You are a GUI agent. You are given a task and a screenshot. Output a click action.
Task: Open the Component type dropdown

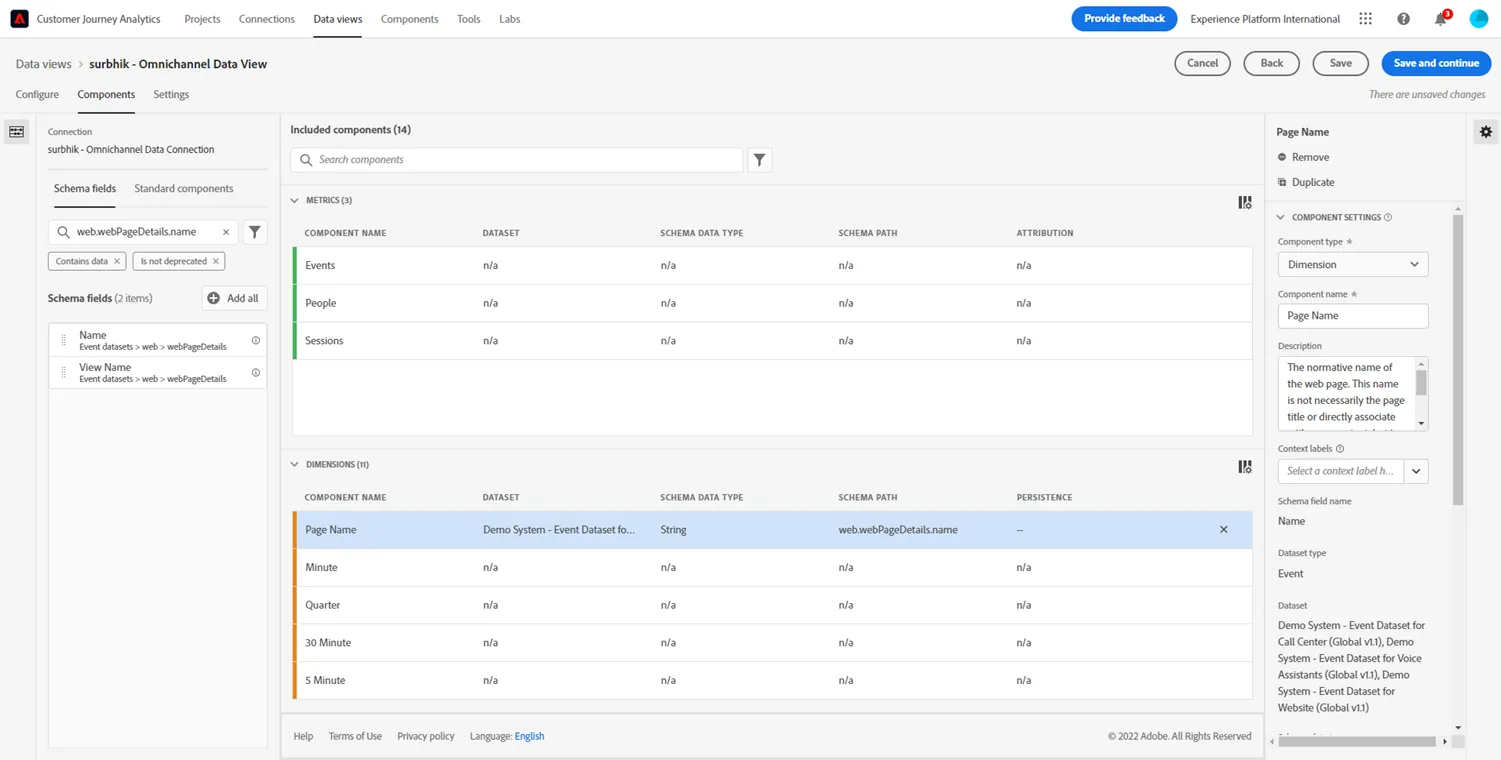(1353, 265)
